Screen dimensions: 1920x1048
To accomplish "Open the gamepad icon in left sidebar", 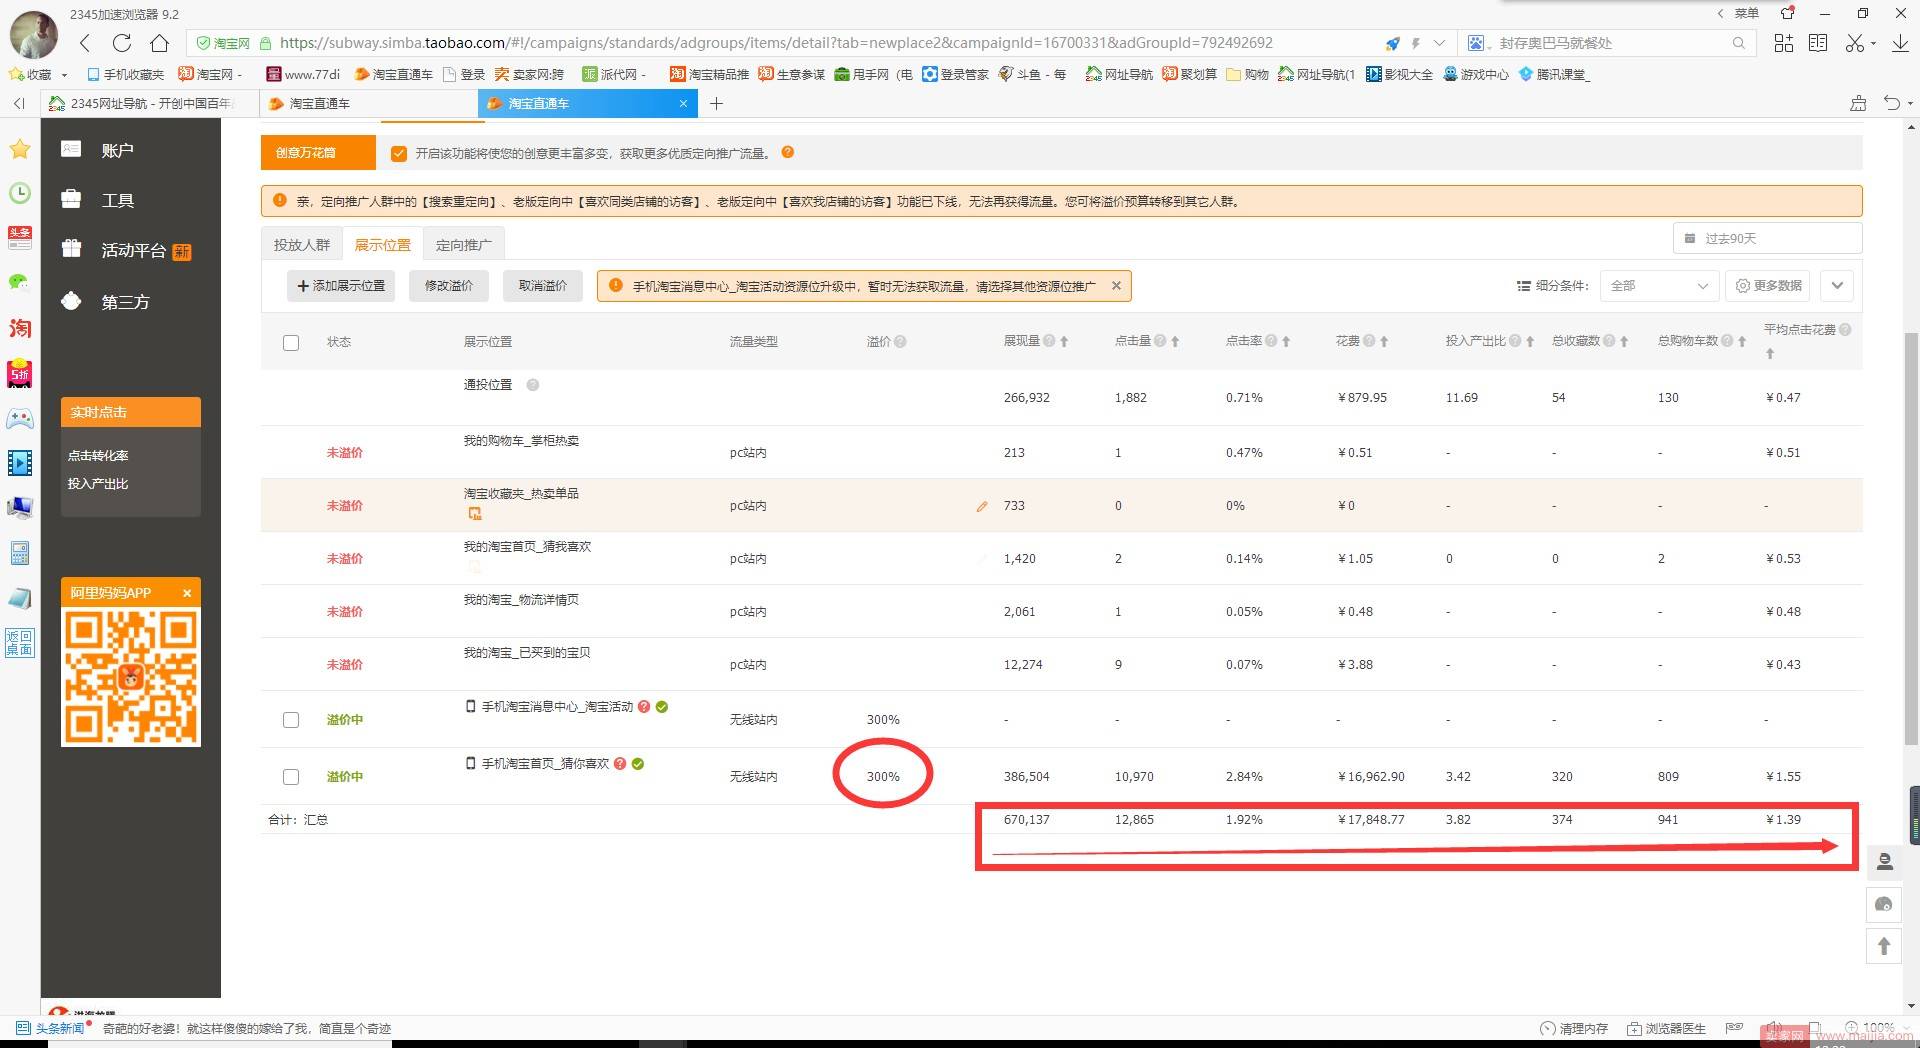I will (20, 418).
